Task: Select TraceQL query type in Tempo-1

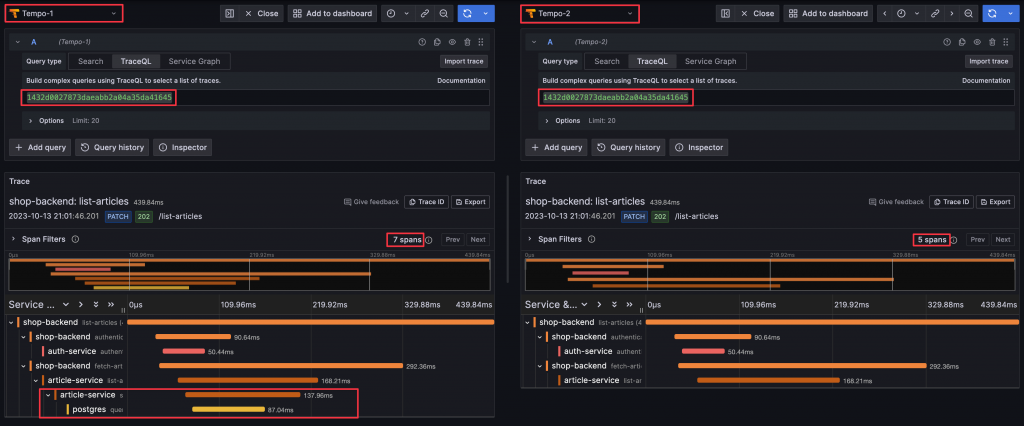Action: (x=136, y=61)
